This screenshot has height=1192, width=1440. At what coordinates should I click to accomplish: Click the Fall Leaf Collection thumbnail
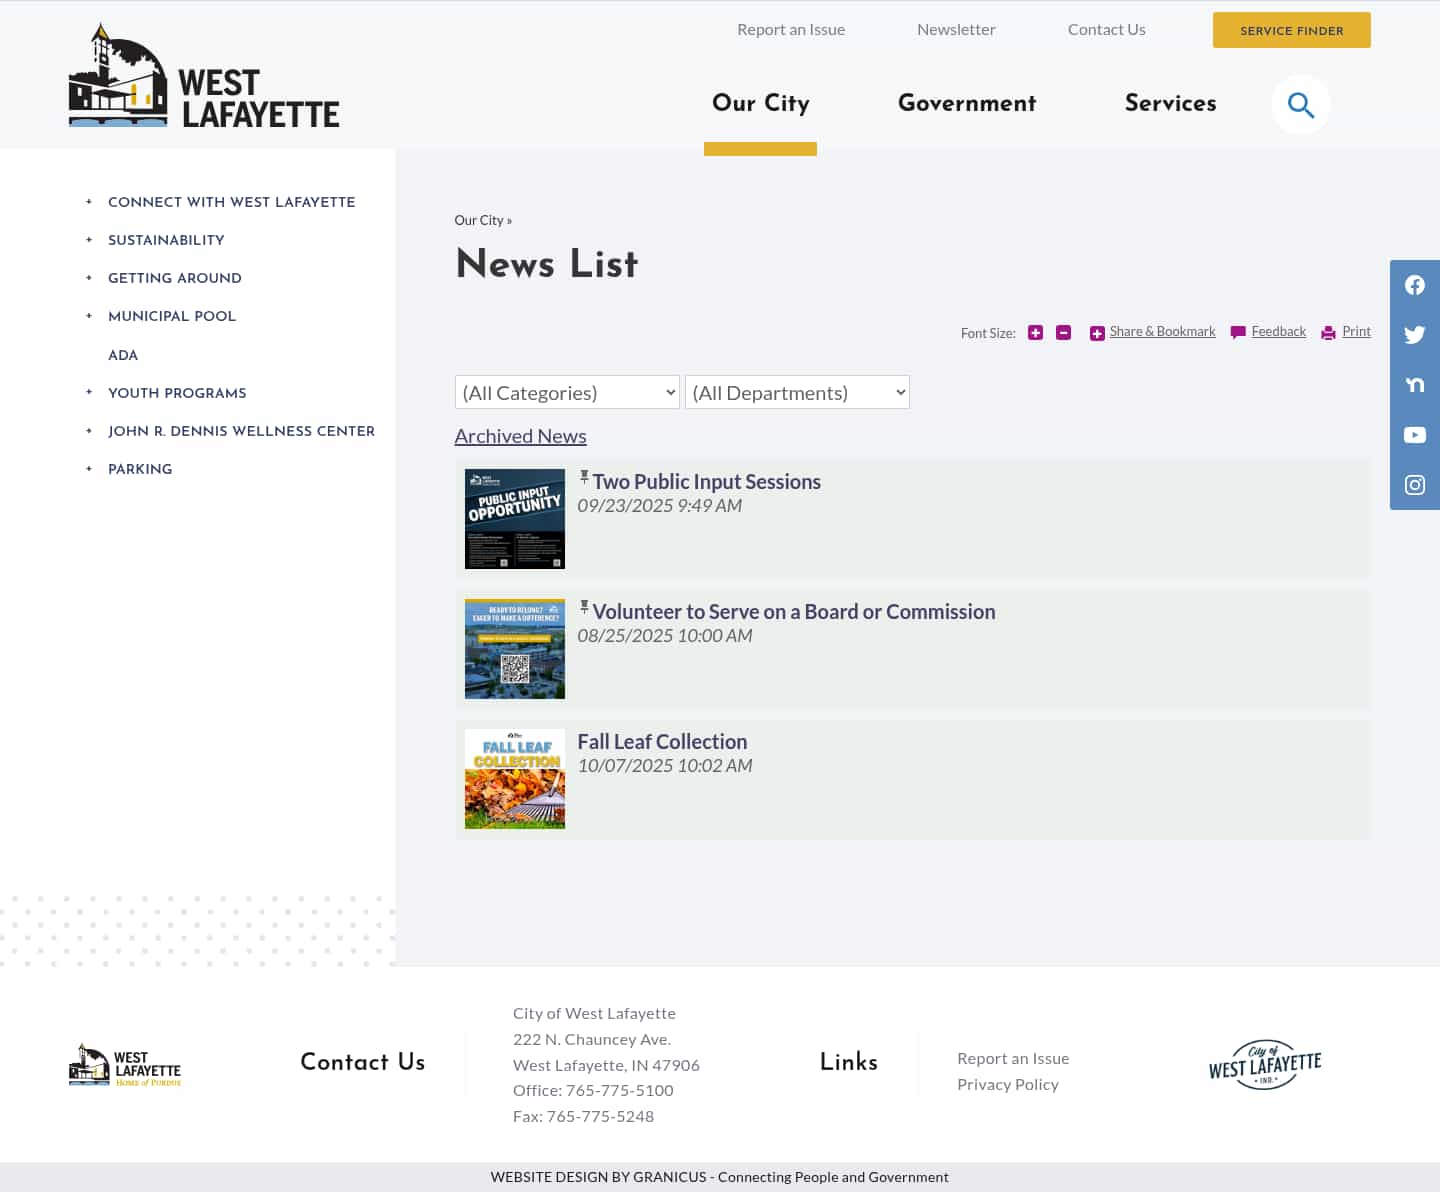tap(515, 779)
